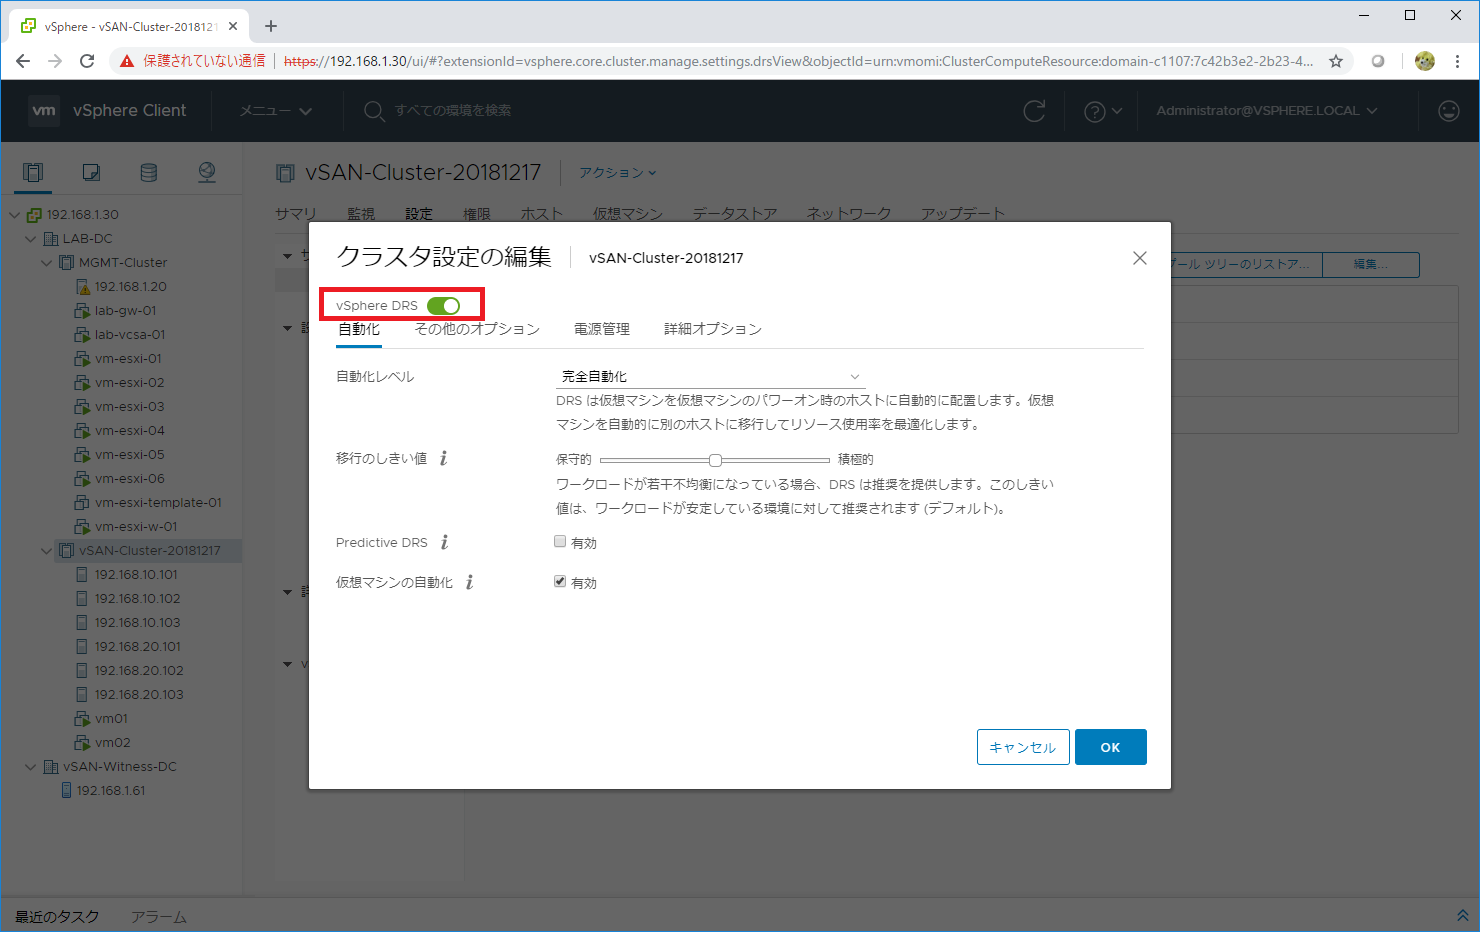Image resolution: width=1480 pixels, height=932 pixels.
Task: Open 最近のタスク panel
Action: click(x=57, y=917)
